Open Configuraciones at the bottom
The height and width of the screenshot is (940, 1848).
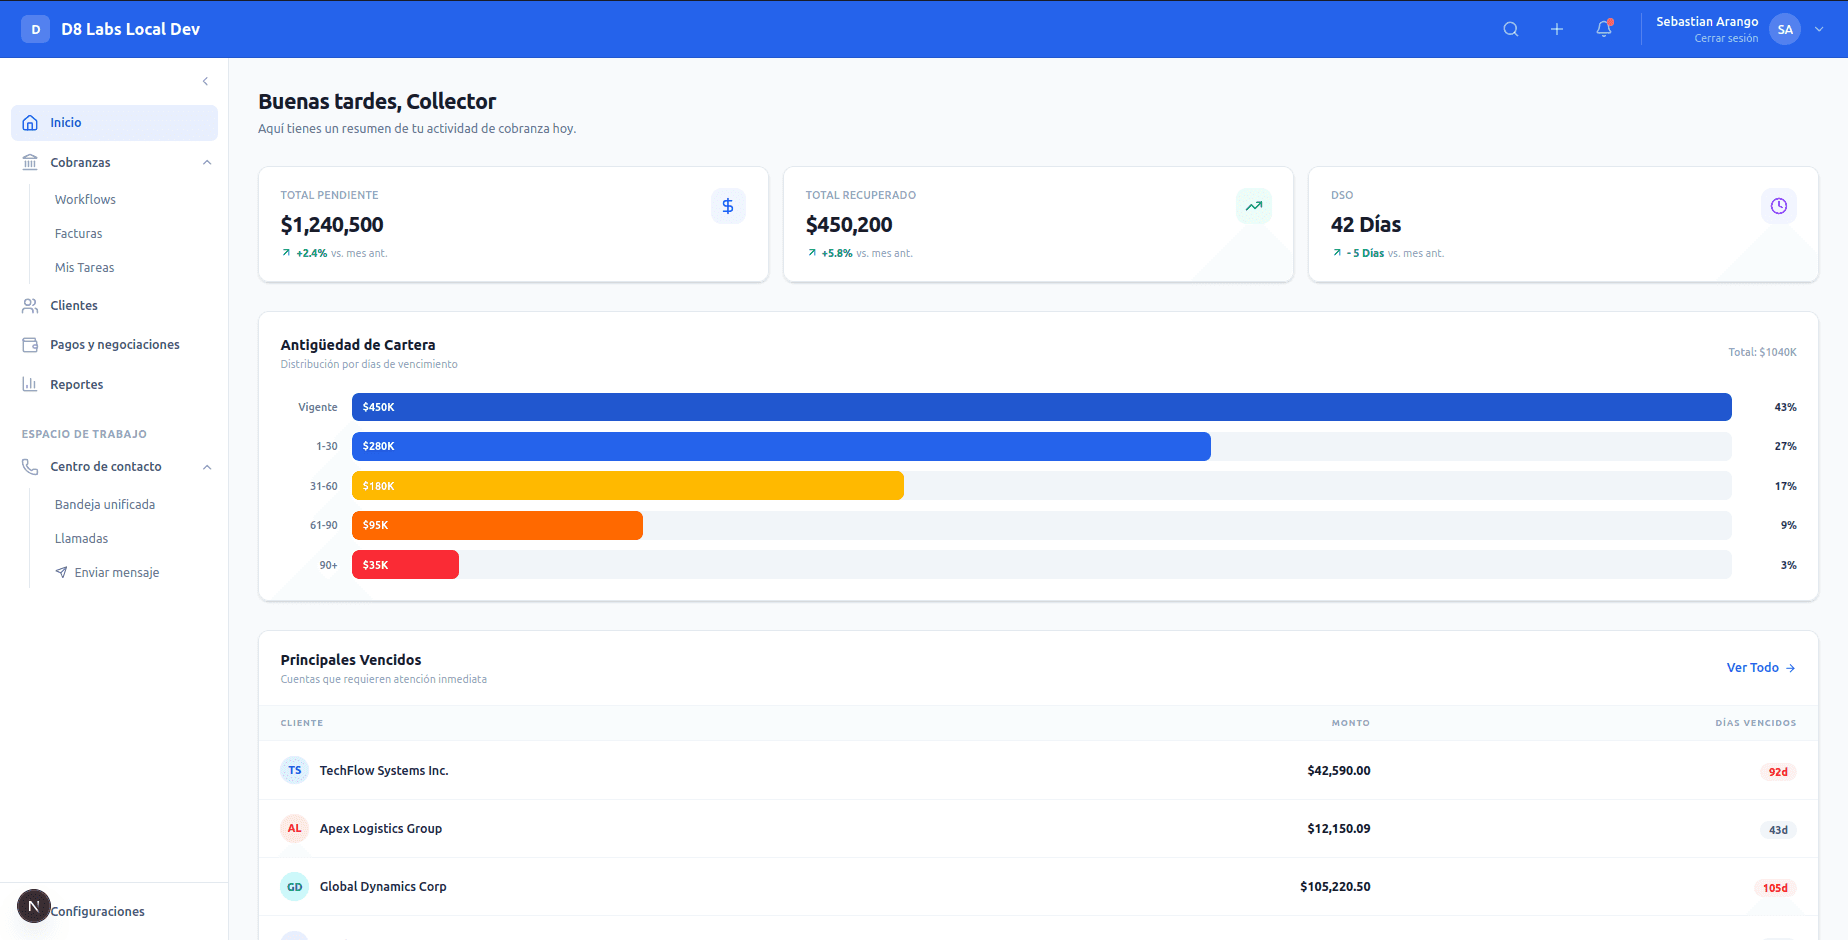coord(99,911)
